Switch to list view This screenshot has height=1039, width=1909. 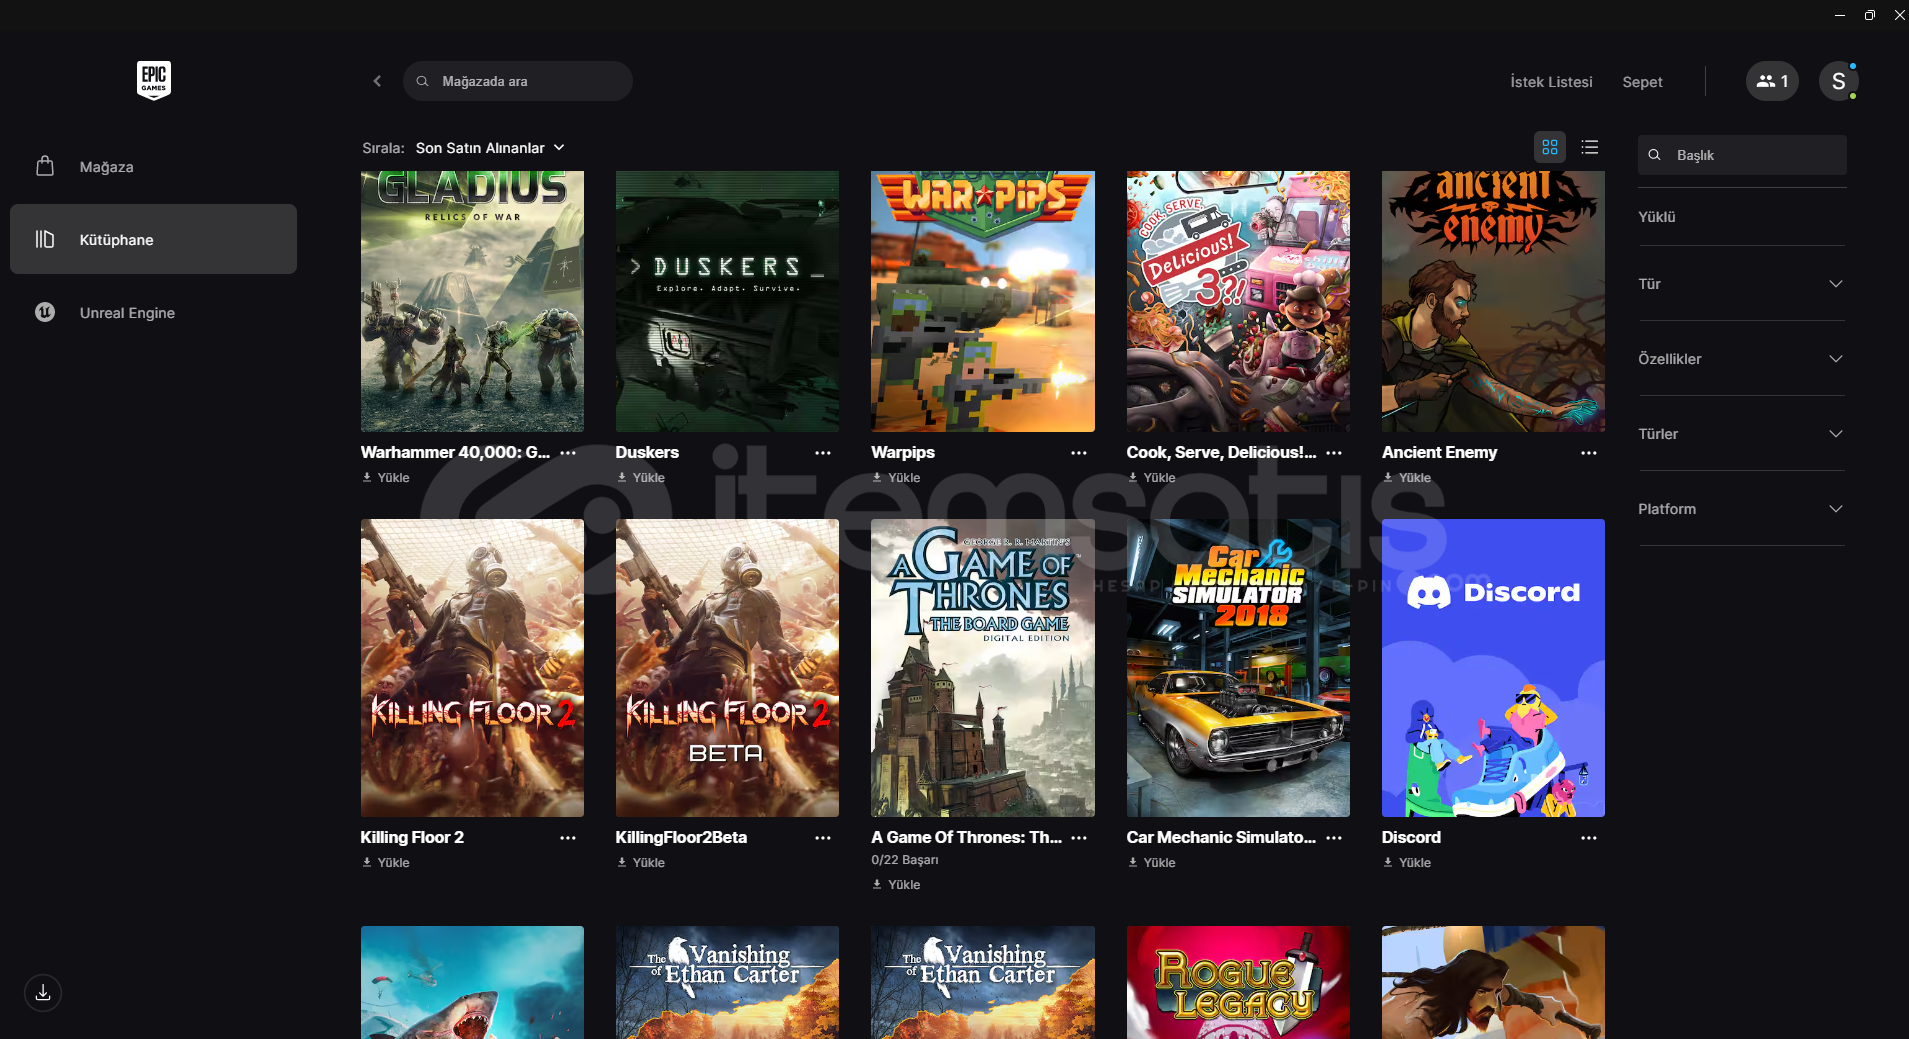coord(1590,147)
